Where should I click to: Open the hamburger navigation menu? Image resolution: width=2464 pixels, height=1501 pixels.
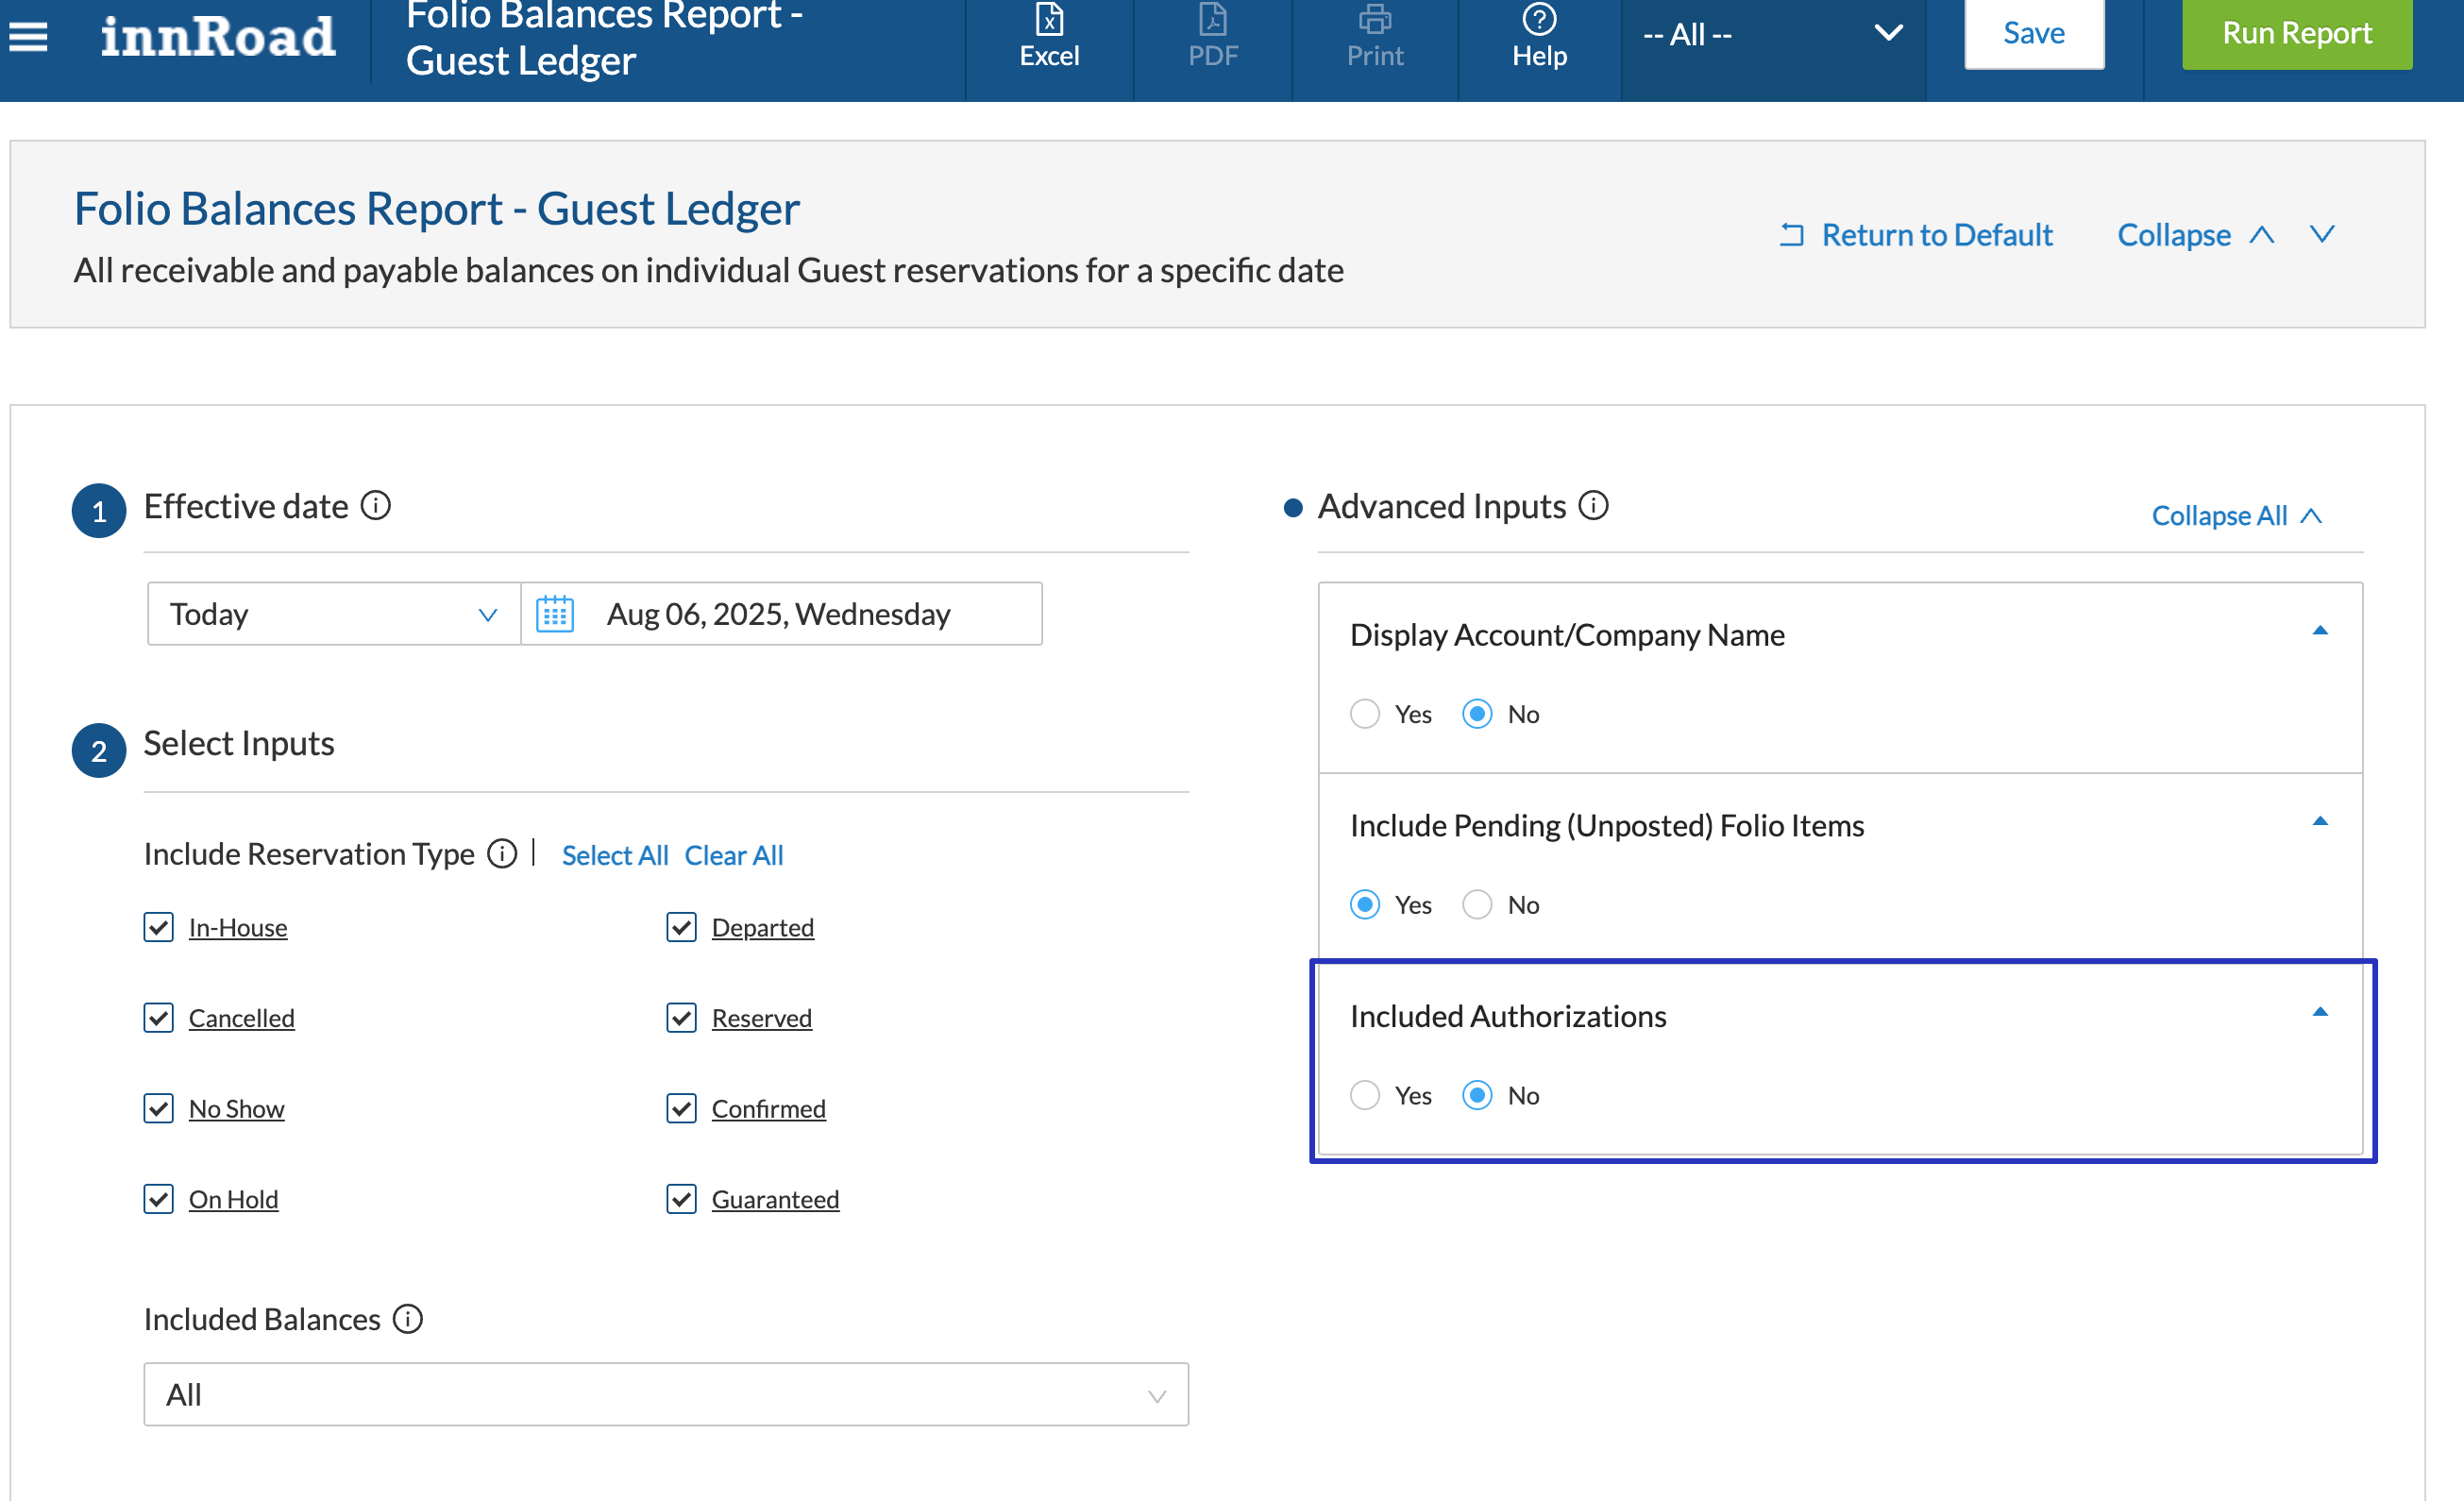pos(28,36)
